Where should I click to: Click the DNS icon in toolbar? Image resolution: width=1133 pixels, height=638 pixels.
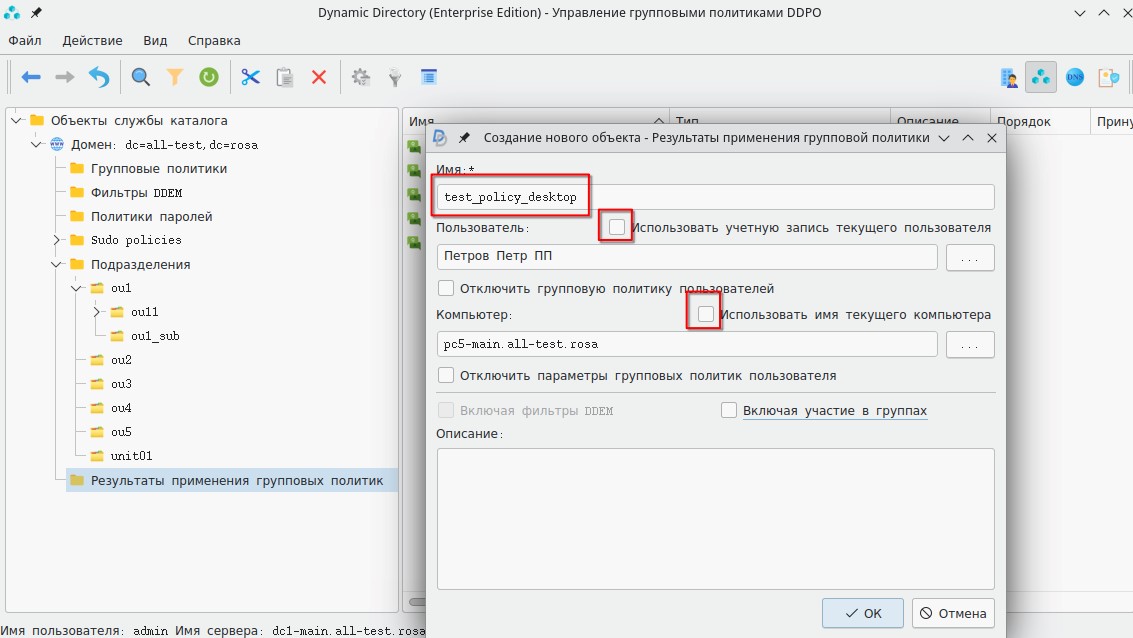[1075, 77]
